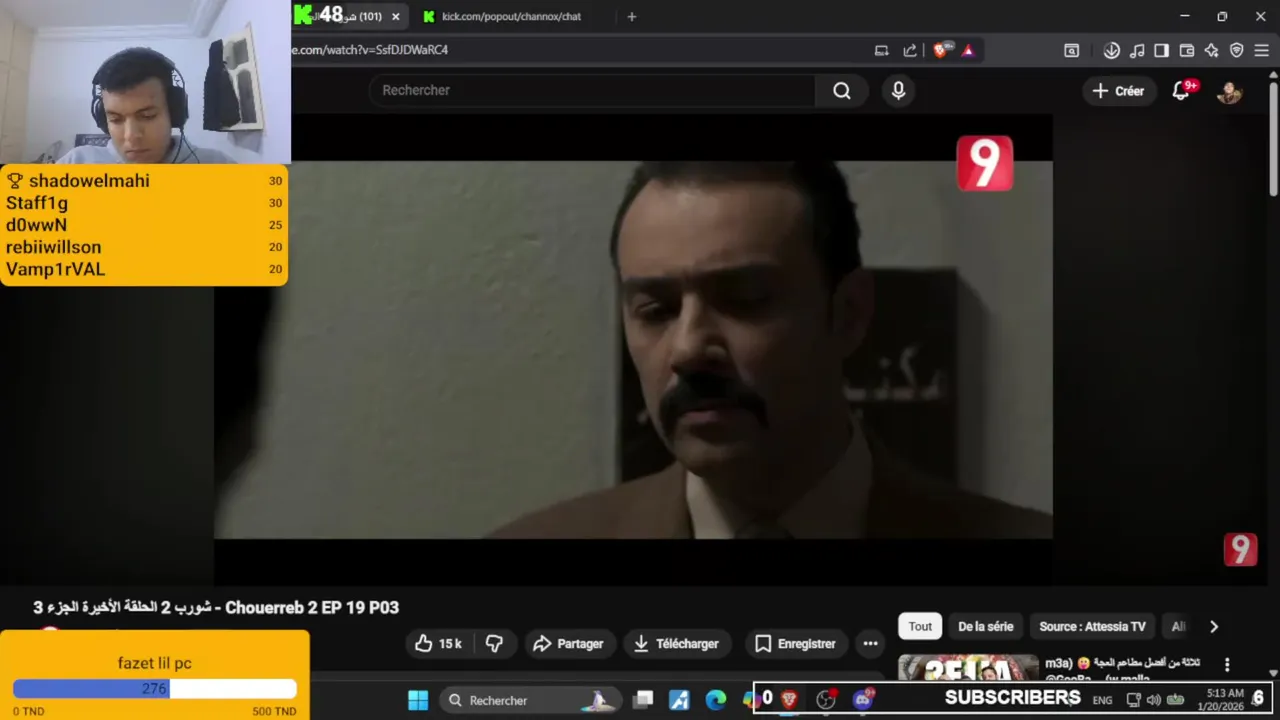Open the Windows Start menu
This screenshot has height=720, width=1280.
click(418, 700)
